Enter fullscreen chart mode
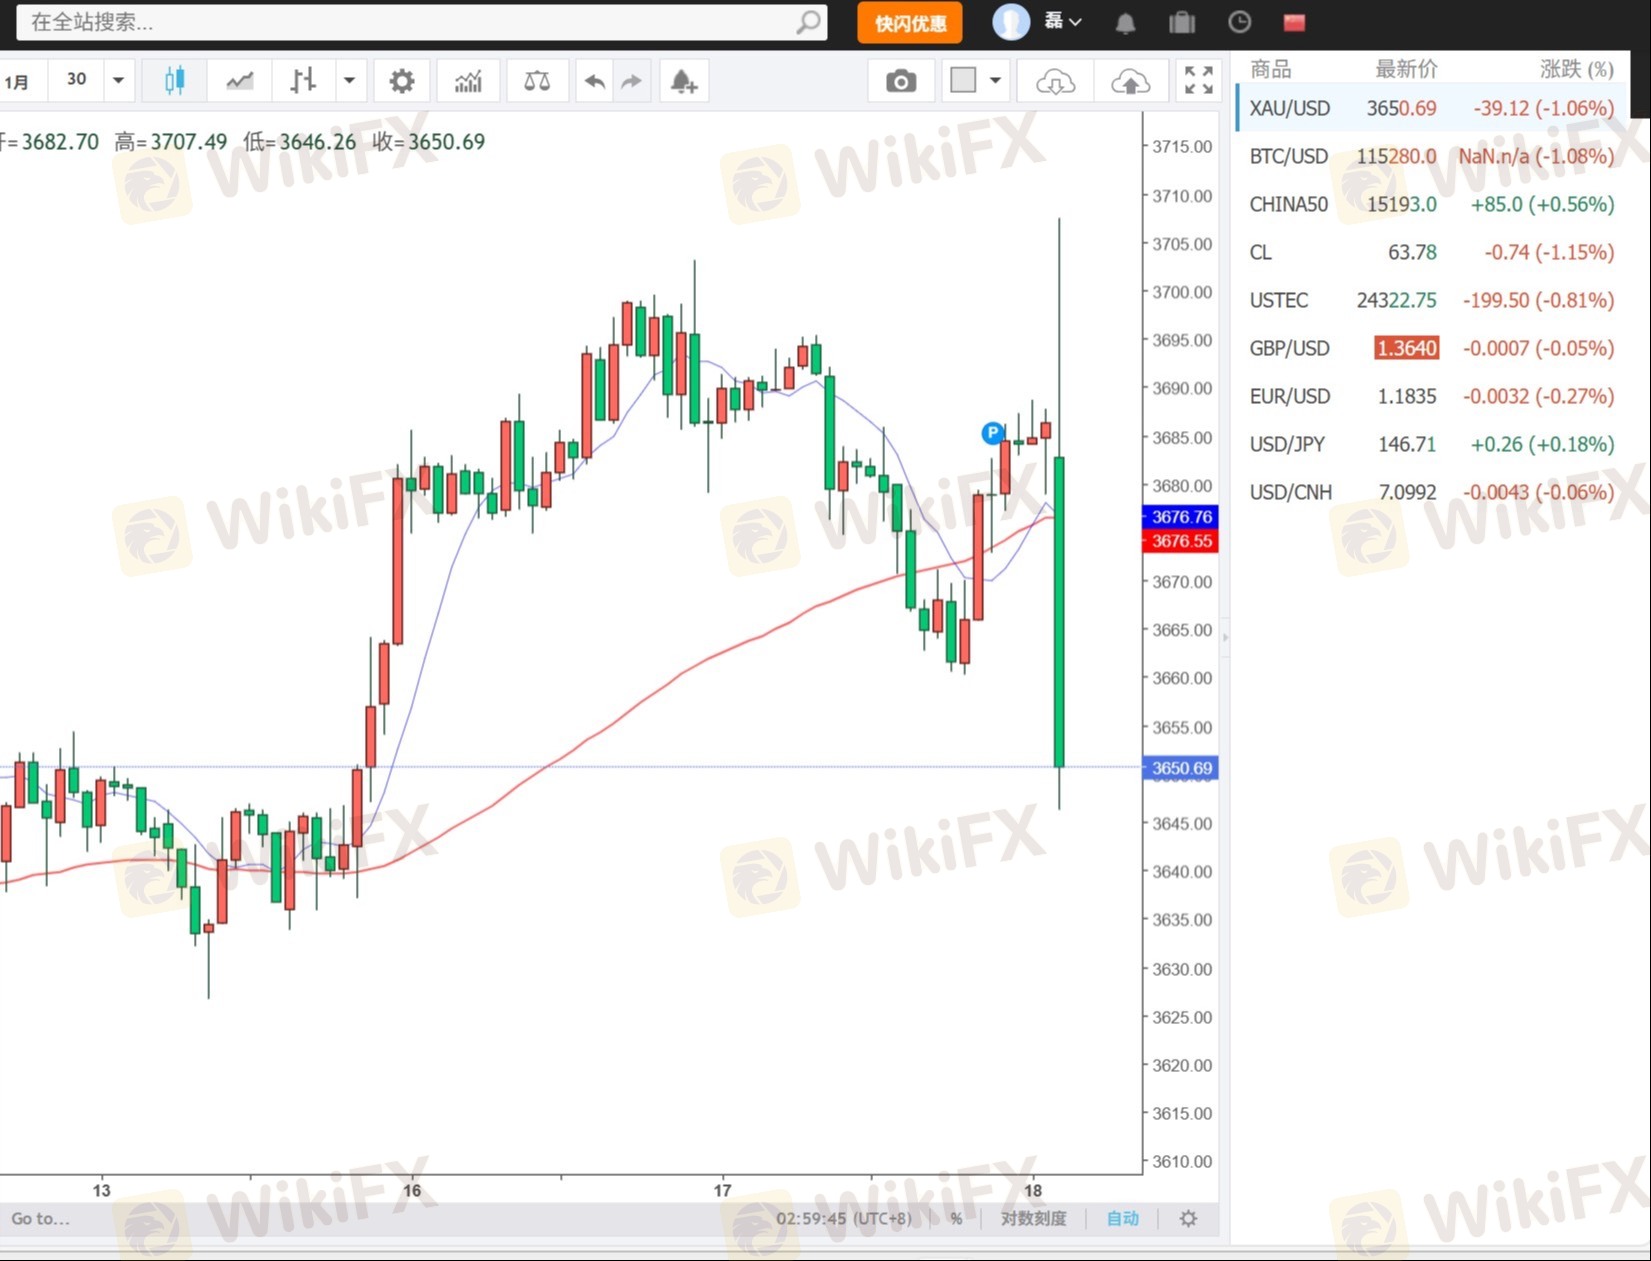The width and height of the screenshot is (1651, 1261). (x=1198, y=80)
